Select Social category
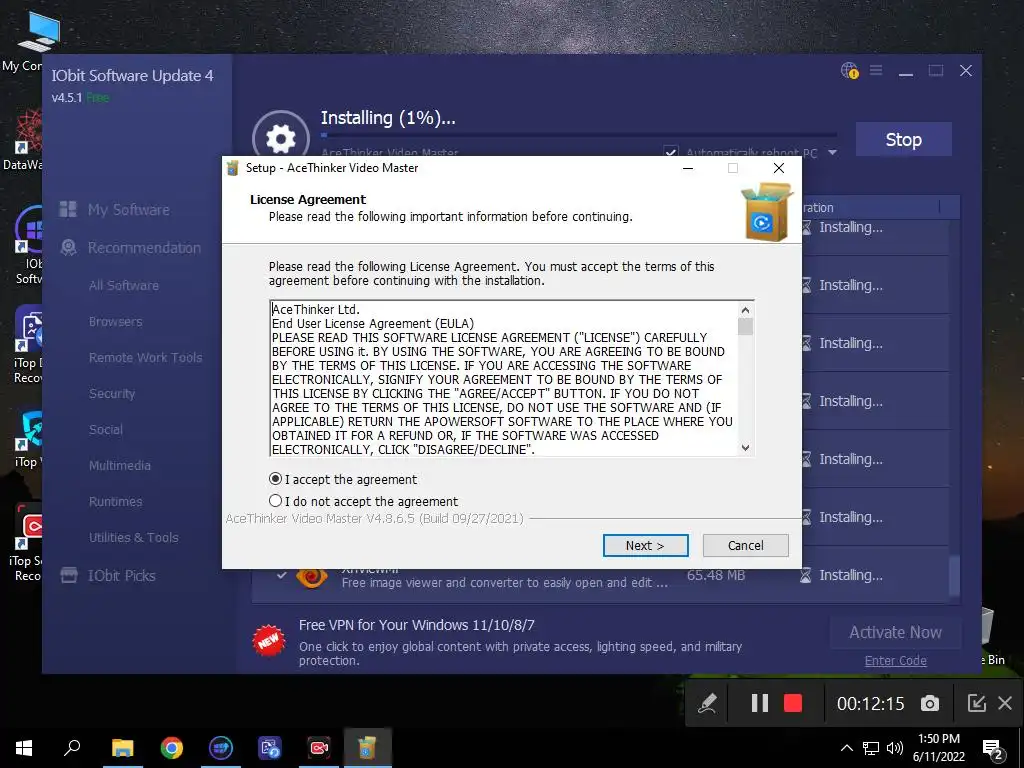 coord(106,429)
